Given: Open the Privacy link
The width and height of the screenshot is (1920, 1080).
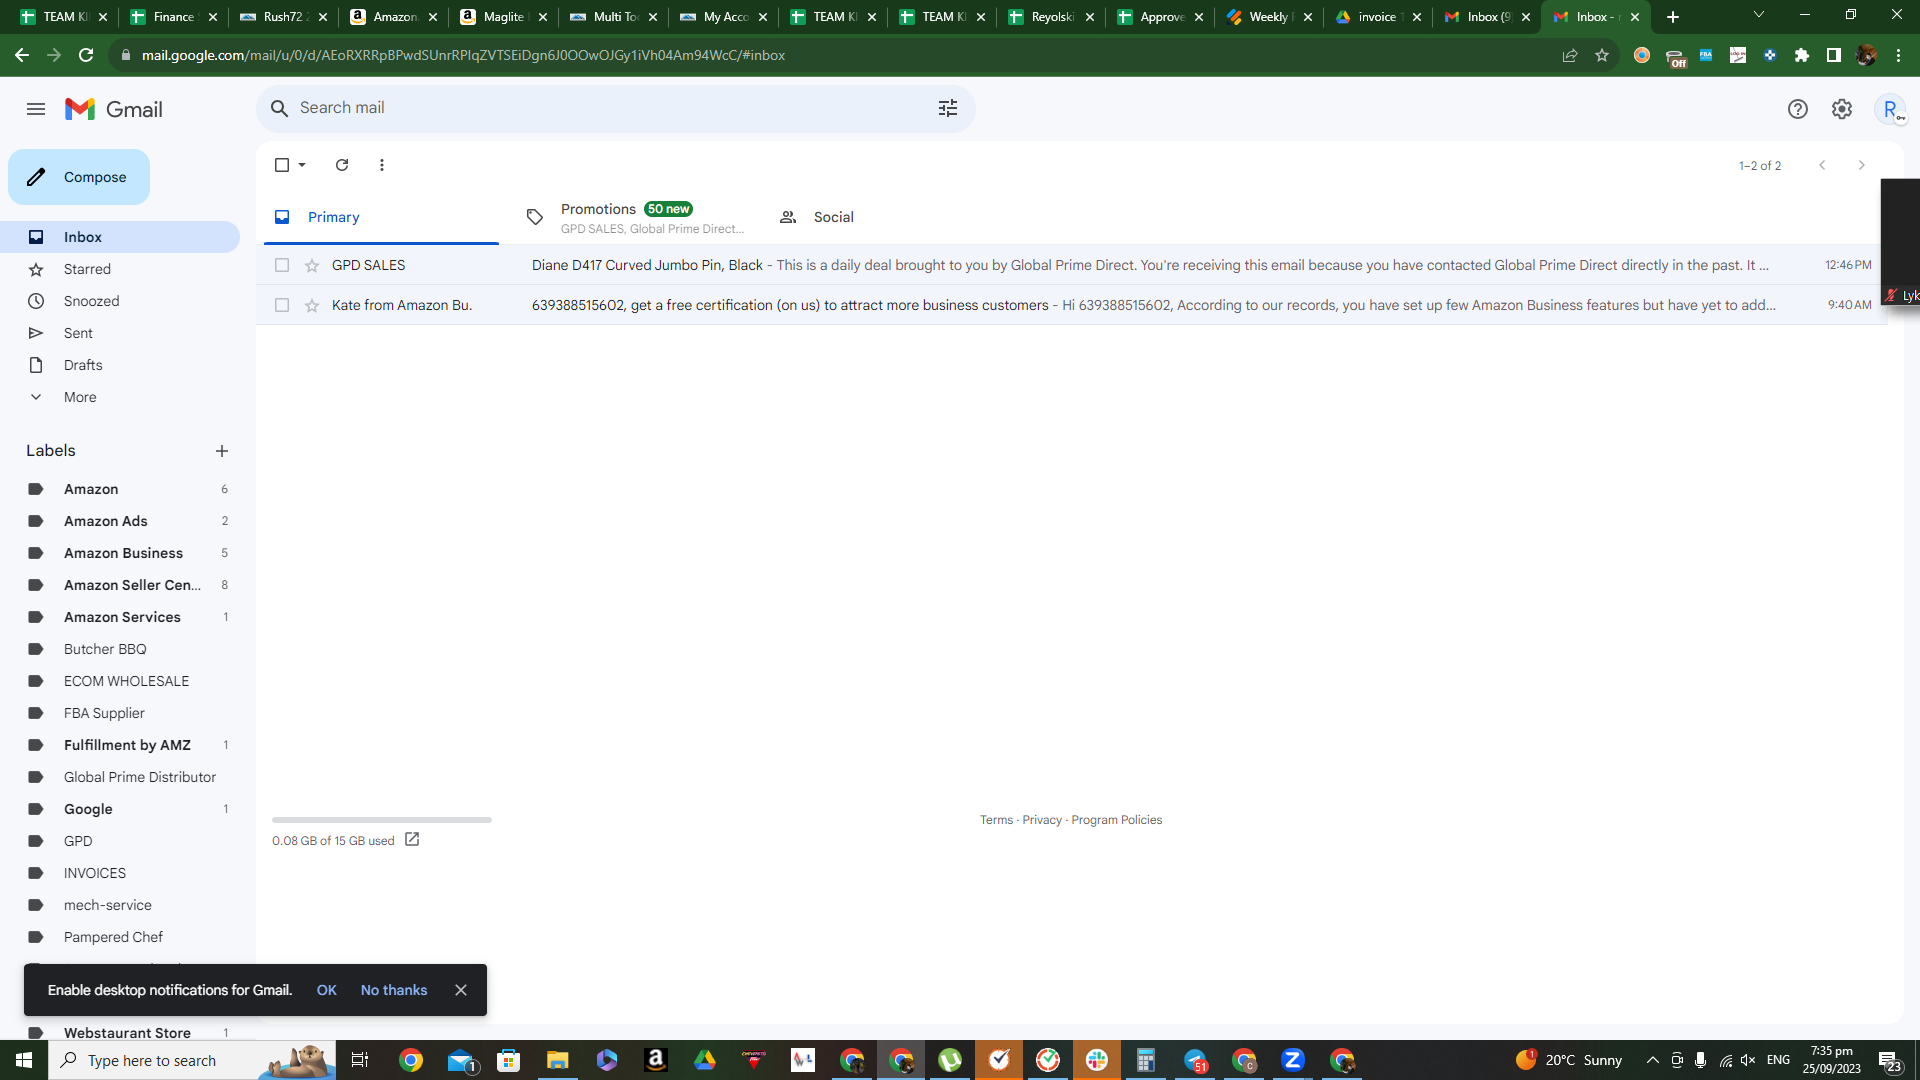Looking at the screenshot, I should click(x=1042, y=820).
